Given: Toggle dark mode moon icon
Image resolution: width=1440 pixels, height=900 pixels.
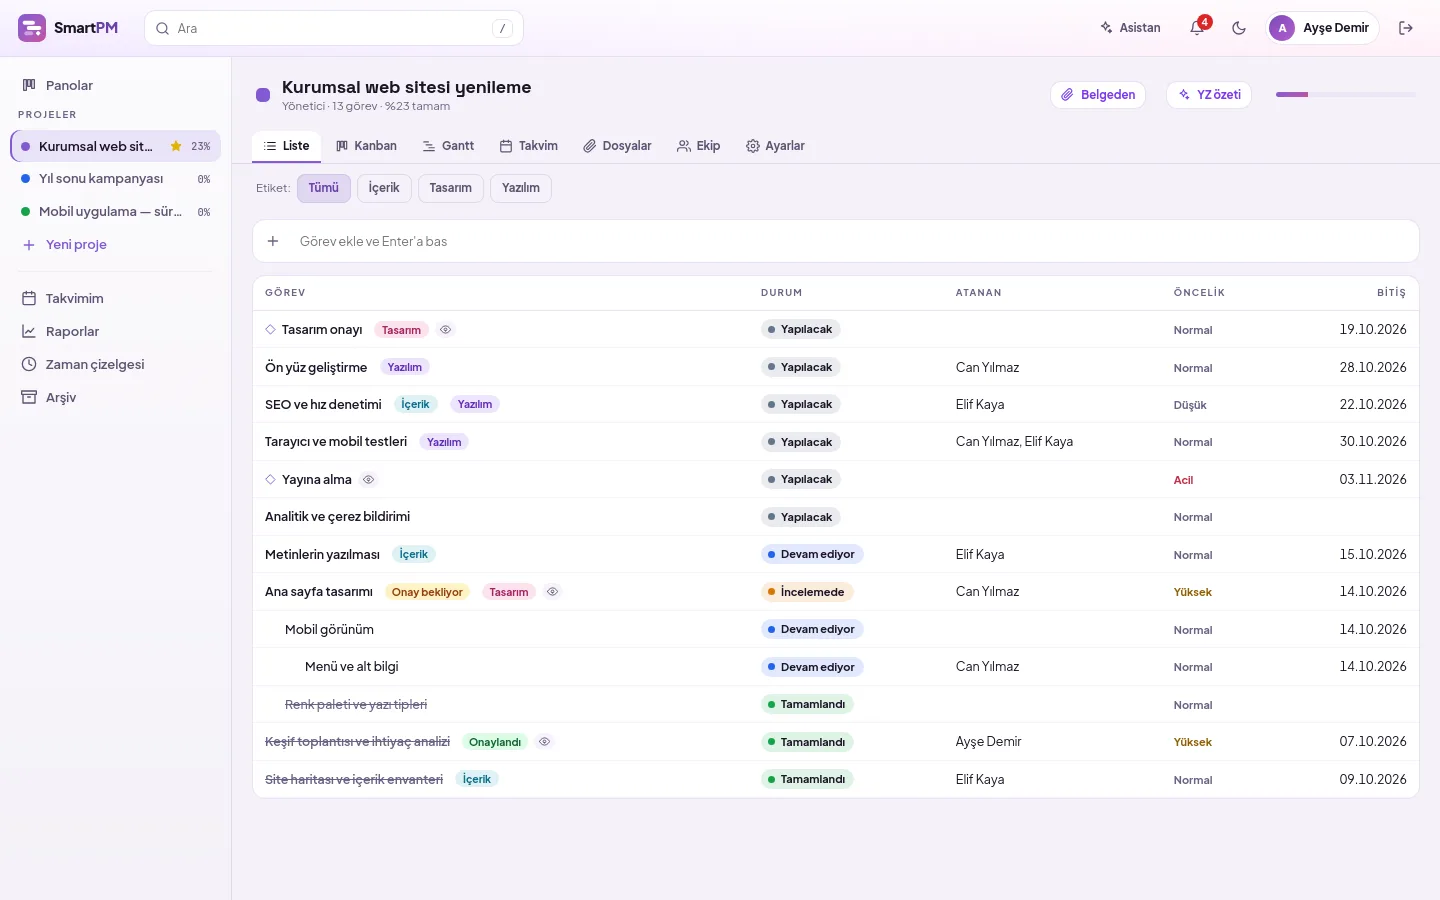Looking at the screenshot, I should (x=1239, y=28).
